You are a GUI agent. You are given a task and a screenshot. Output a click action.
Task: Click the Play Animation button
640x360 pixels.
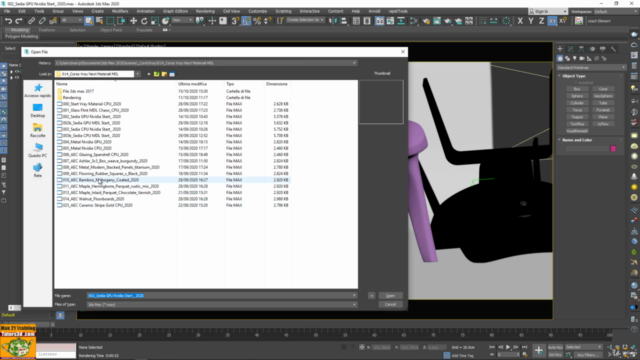508,347
